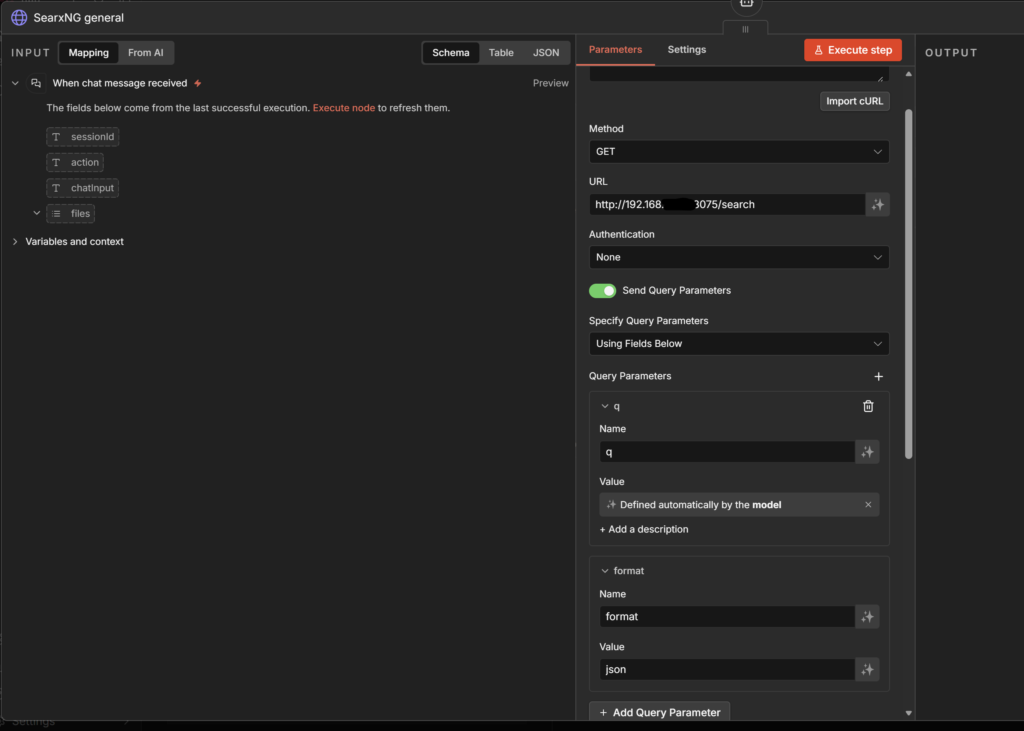Screen dimensions: 1024x731
Task: Click the Import cURL button
Action: pyautogui.click(x=854, y=101)
